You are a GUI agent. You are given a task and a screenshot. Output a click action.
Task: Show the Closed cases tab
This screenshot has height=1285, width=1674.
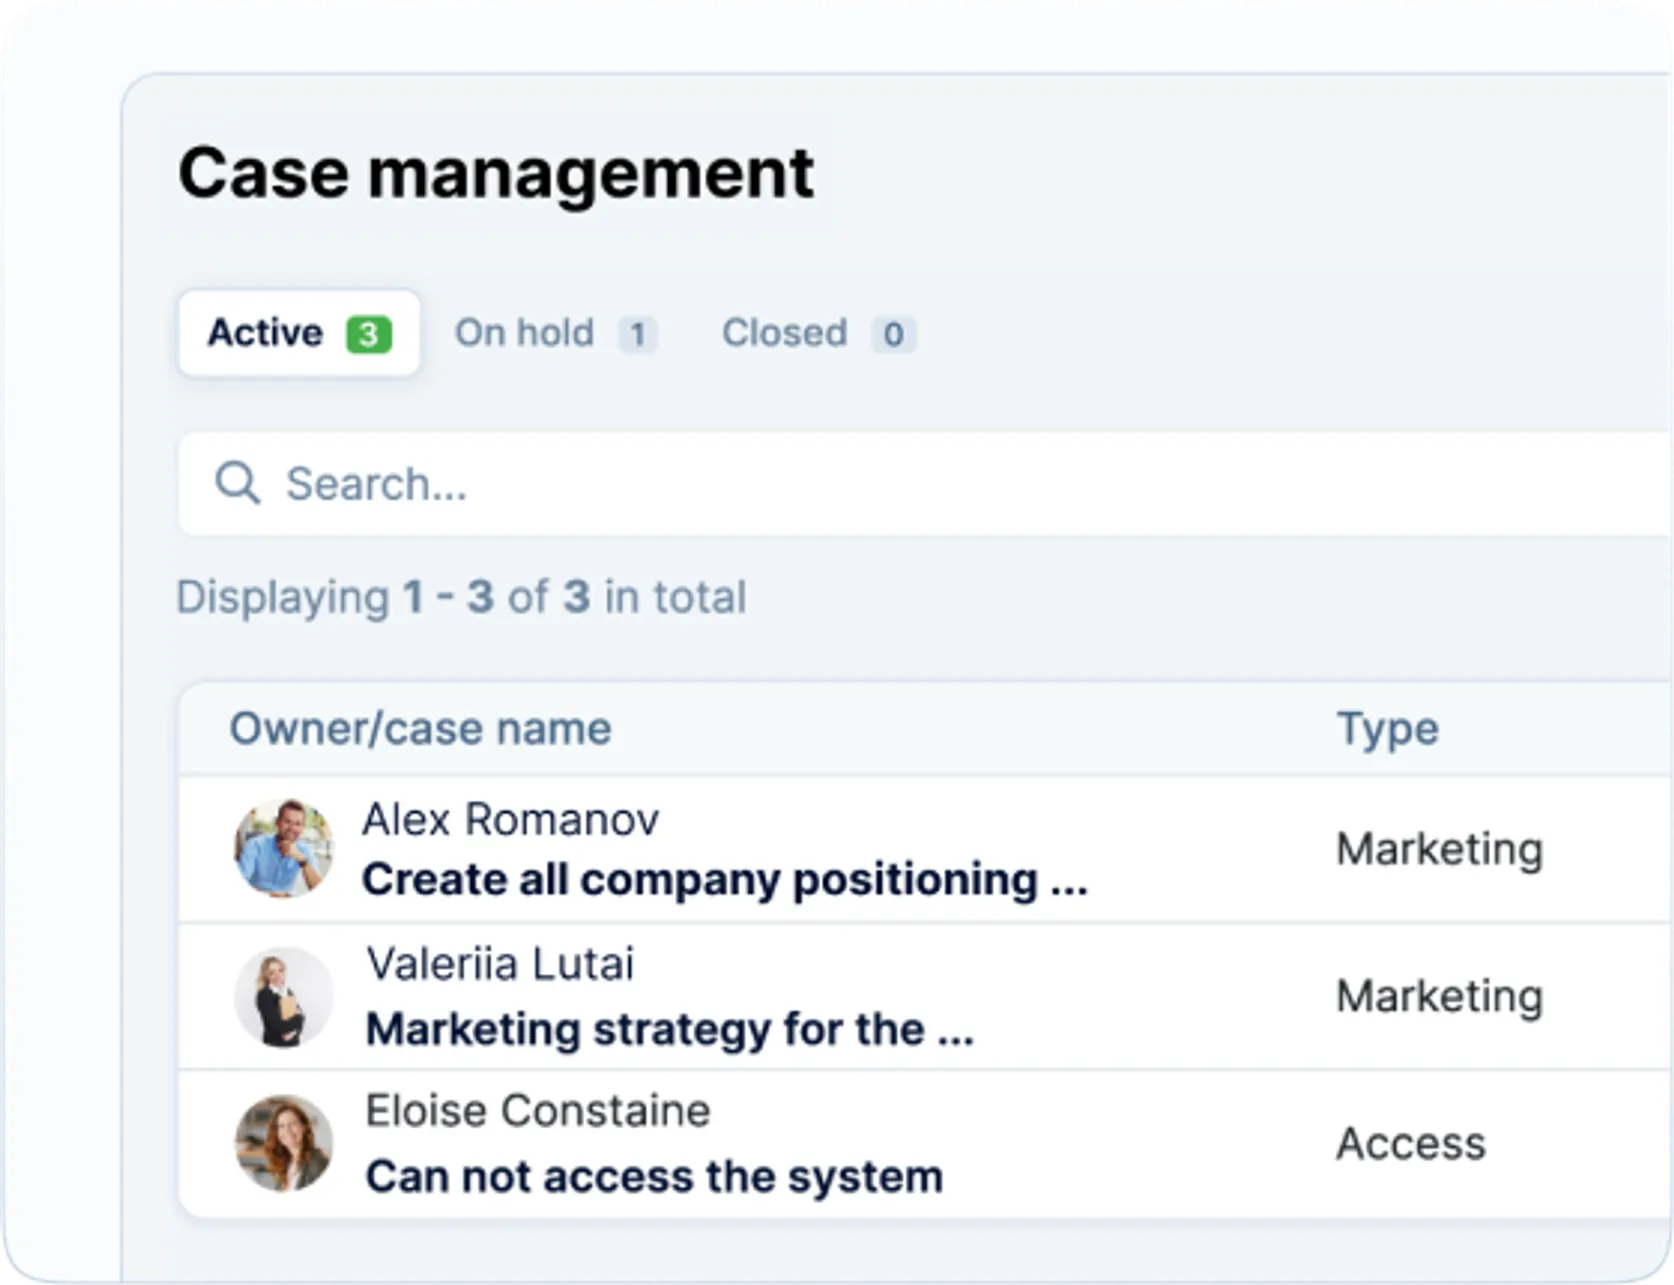[x=817, y=333]
